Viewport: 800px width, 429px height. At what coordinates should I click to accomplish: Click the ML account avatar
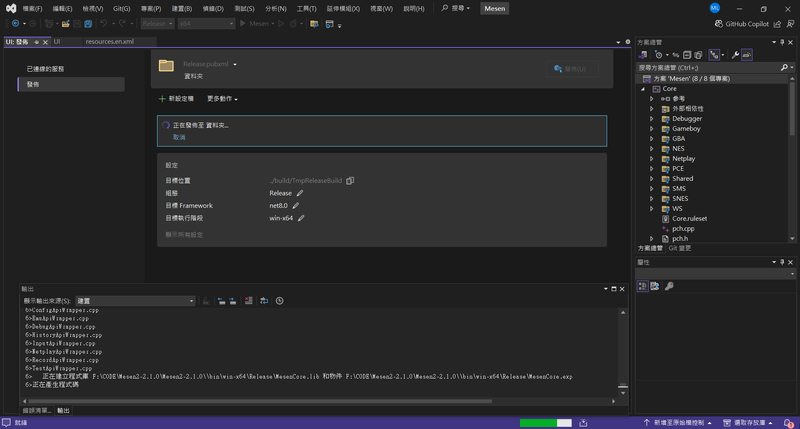(715, 8)
